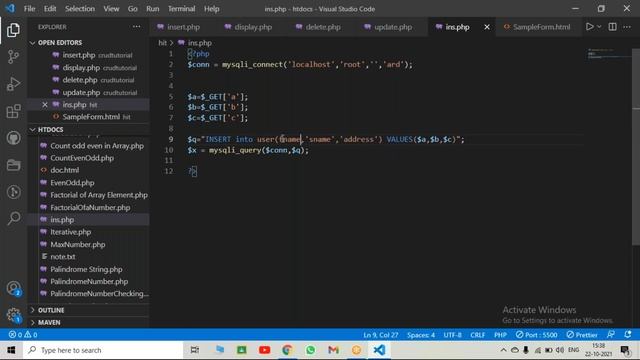Screen dimensions: 640x360
Task: Open Explorer Views and More Actions ellipsis
Action: coord(136,27)
